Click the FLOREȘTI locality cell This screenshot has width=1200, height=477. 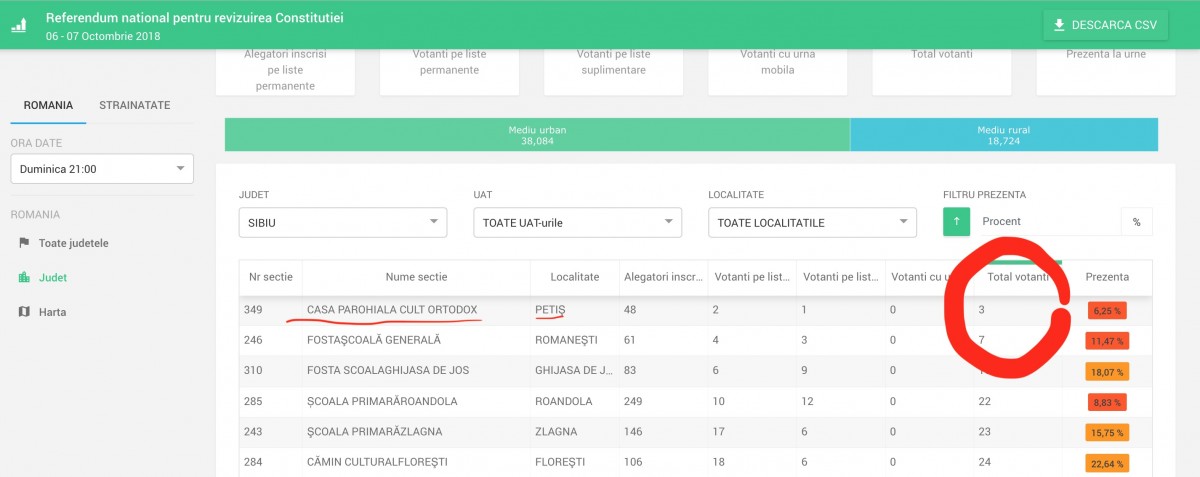[x=560, y=462]
